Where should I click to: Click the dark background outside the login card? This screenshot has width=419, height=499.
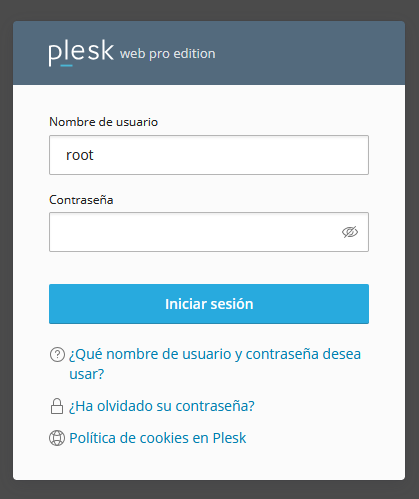209,489
